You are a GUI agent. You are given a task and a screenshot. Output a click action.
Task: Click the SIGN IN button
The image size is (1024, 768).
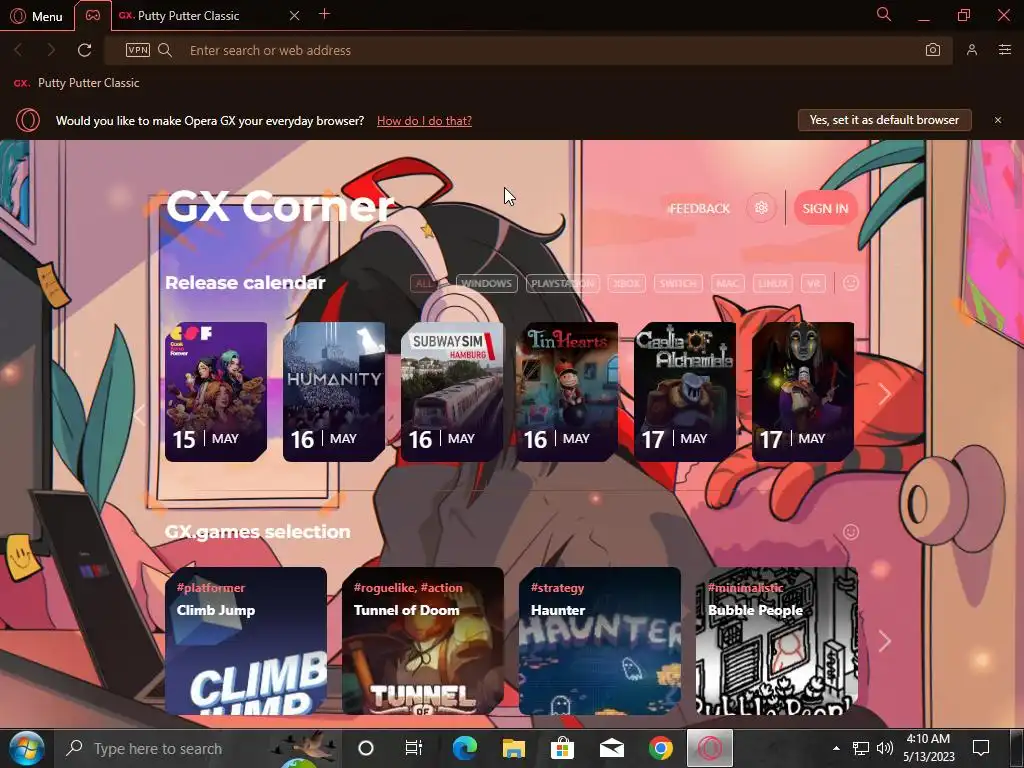pyautogui.click(x=825, y=208)
